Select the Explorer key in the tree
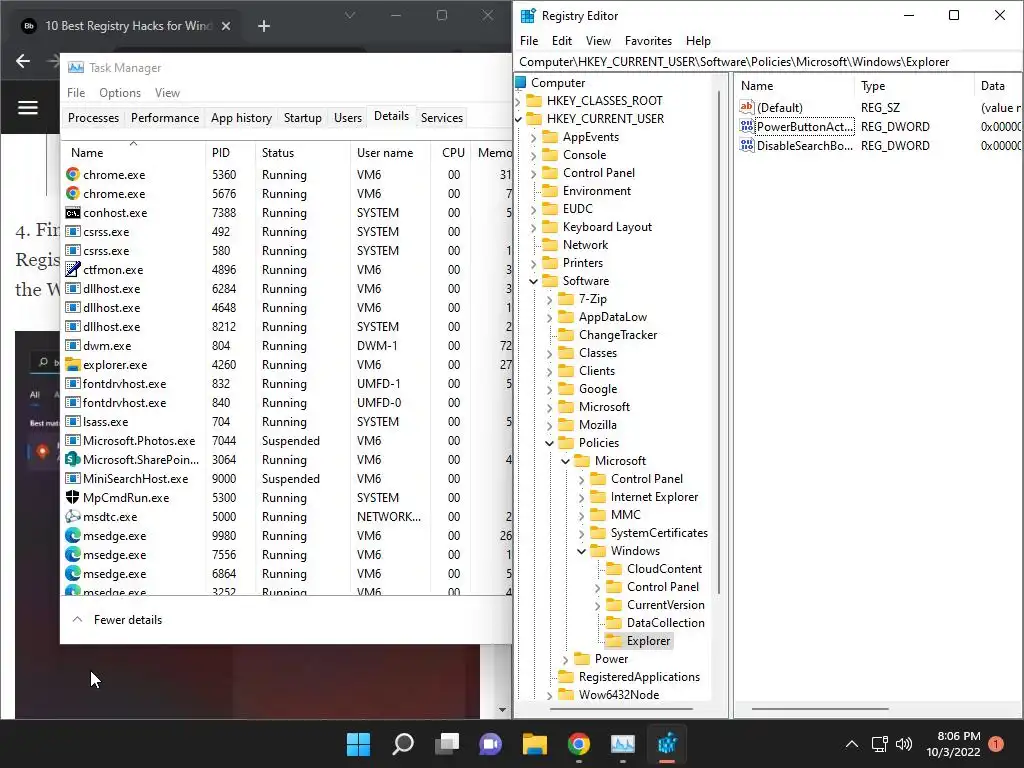 click(x=648, y=641)
